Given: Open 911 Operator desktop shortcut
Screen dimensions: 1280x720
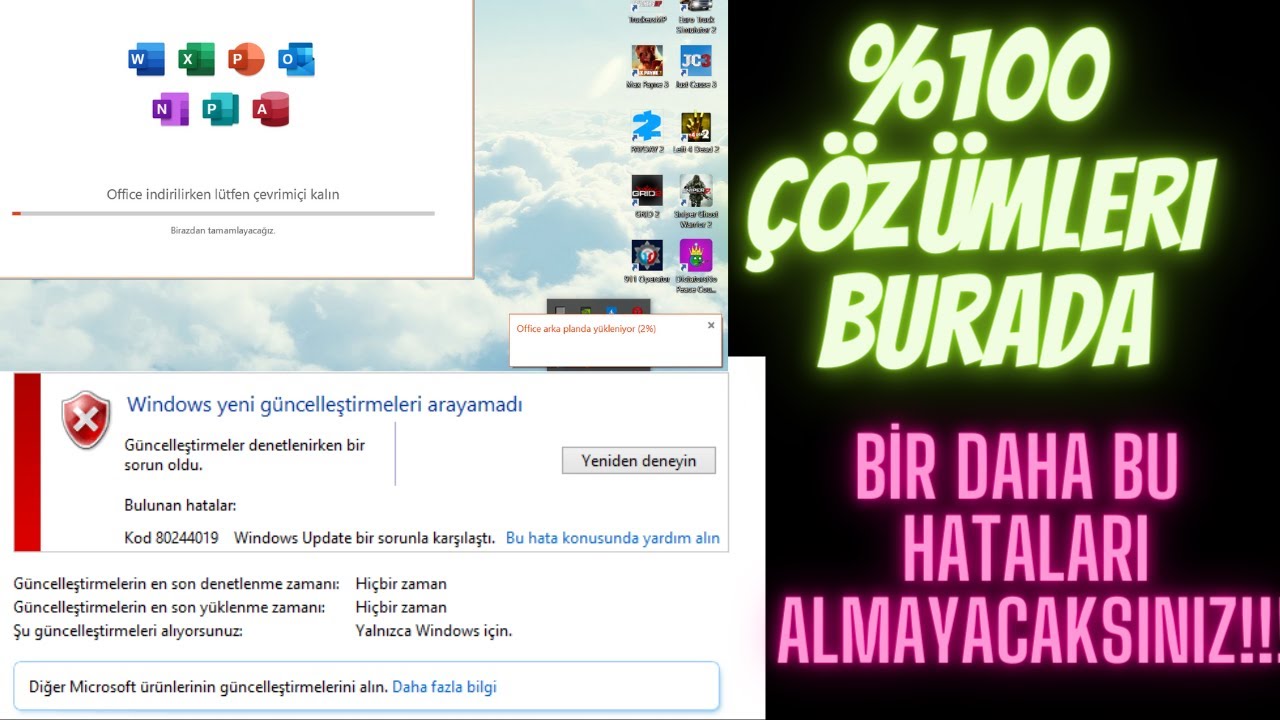Looking at the screenshot, I should tap(647, 261).
